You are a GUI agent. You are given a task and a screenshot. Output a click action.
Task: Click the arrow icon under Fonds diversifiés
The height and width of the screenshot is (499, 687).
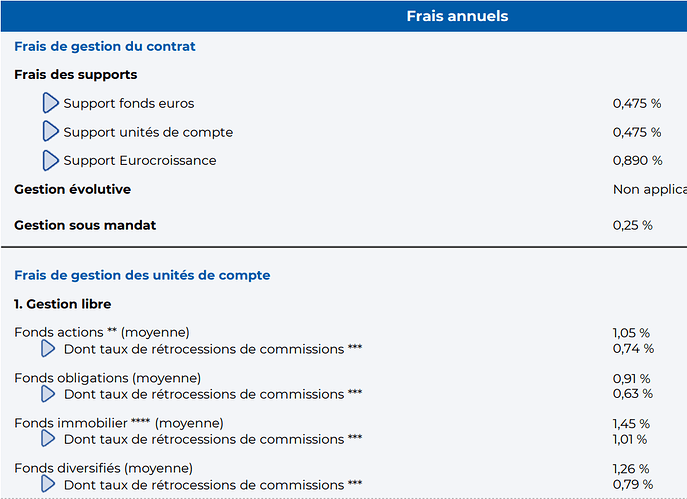pos(48,484)
